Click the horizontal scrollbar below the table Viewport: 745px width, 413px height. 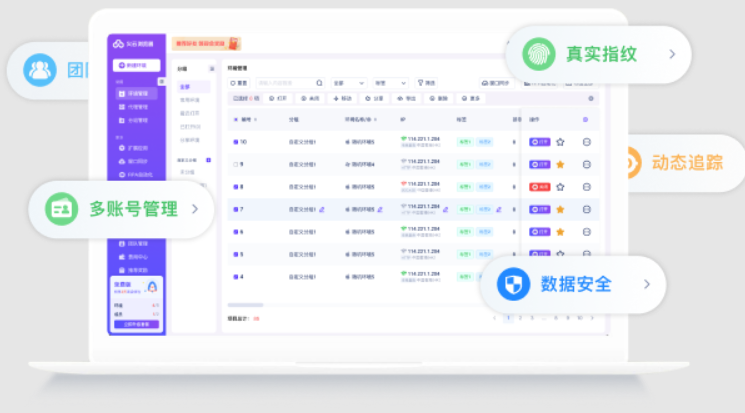coord(246,304)
